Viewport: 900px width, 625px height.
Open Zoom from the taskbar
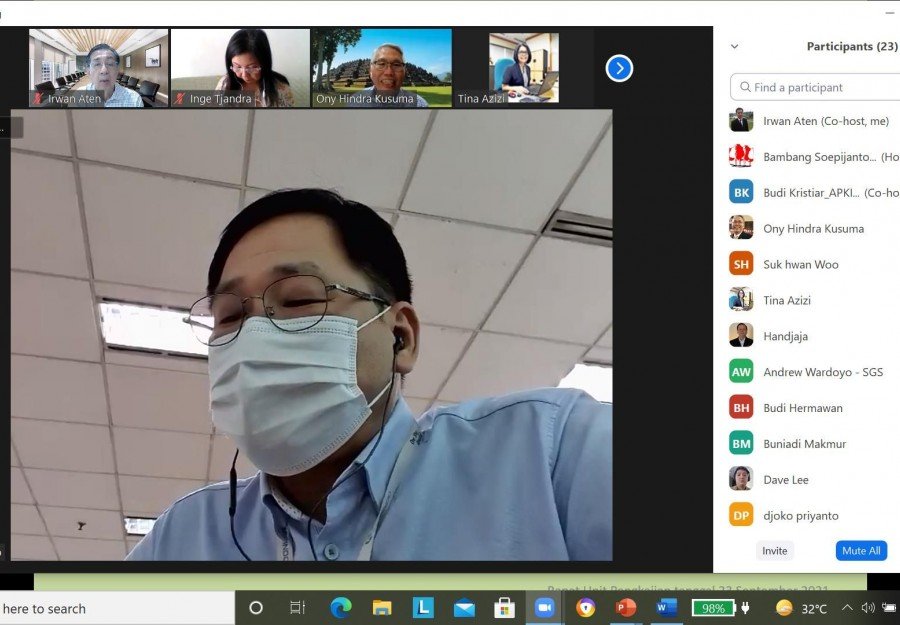coord(544,608)
